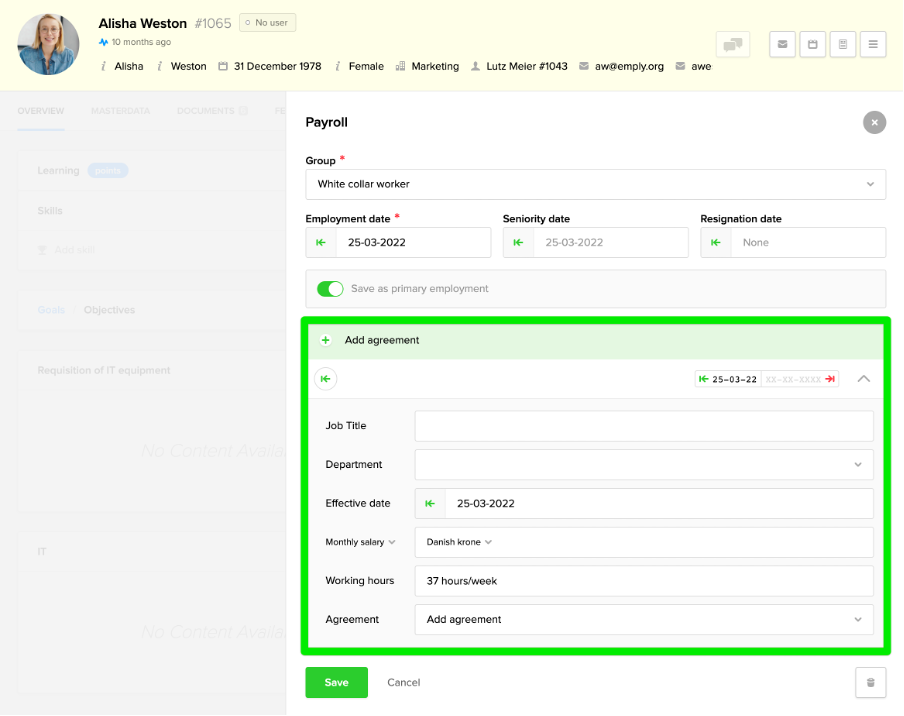Open the document notes icon button
The height and width of the screenshot is (716, 904).
coord(842,45)
